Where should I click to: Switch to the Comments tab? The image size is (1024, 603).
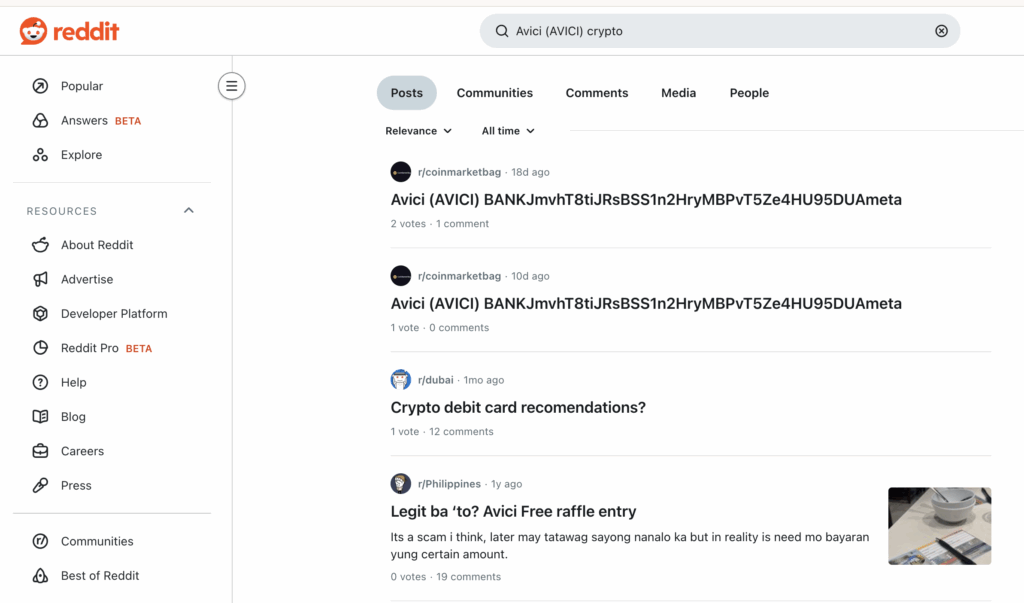597,93
